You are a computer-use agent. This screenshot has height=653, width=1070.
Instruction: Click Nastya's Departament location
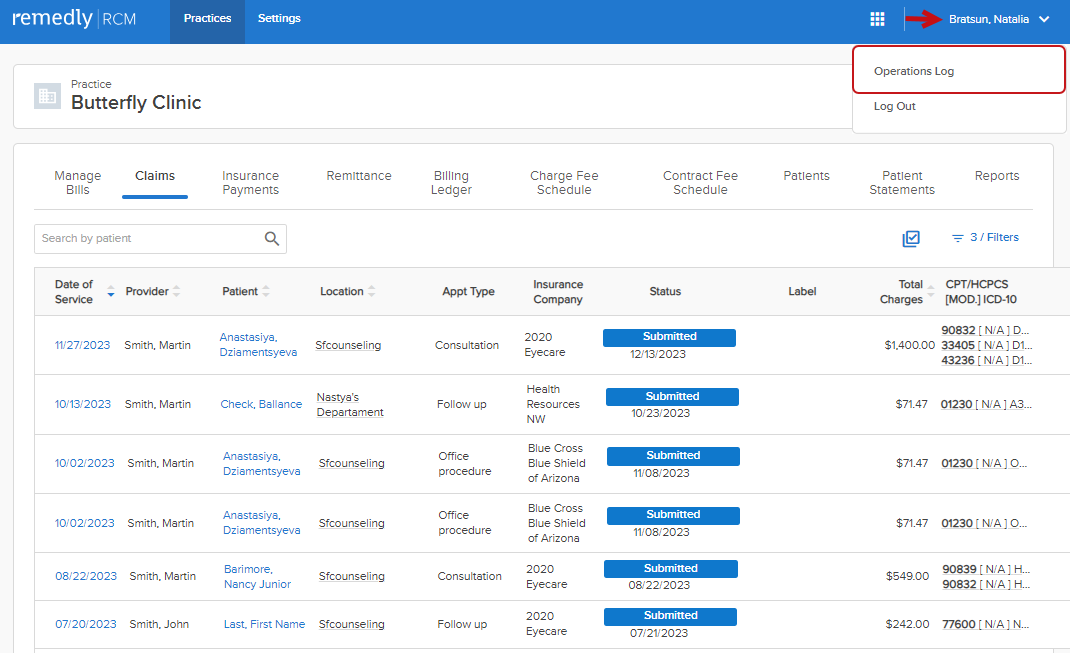pyautogui.click(x=350, y=405)
